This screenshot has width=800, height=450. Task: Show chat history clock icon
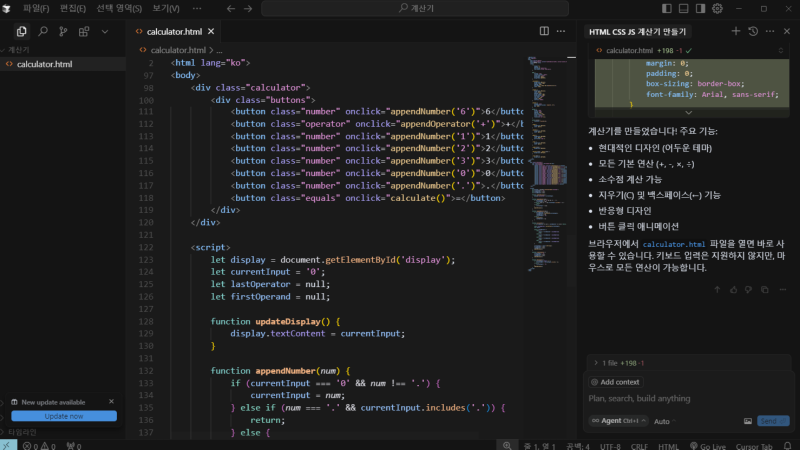753,32
